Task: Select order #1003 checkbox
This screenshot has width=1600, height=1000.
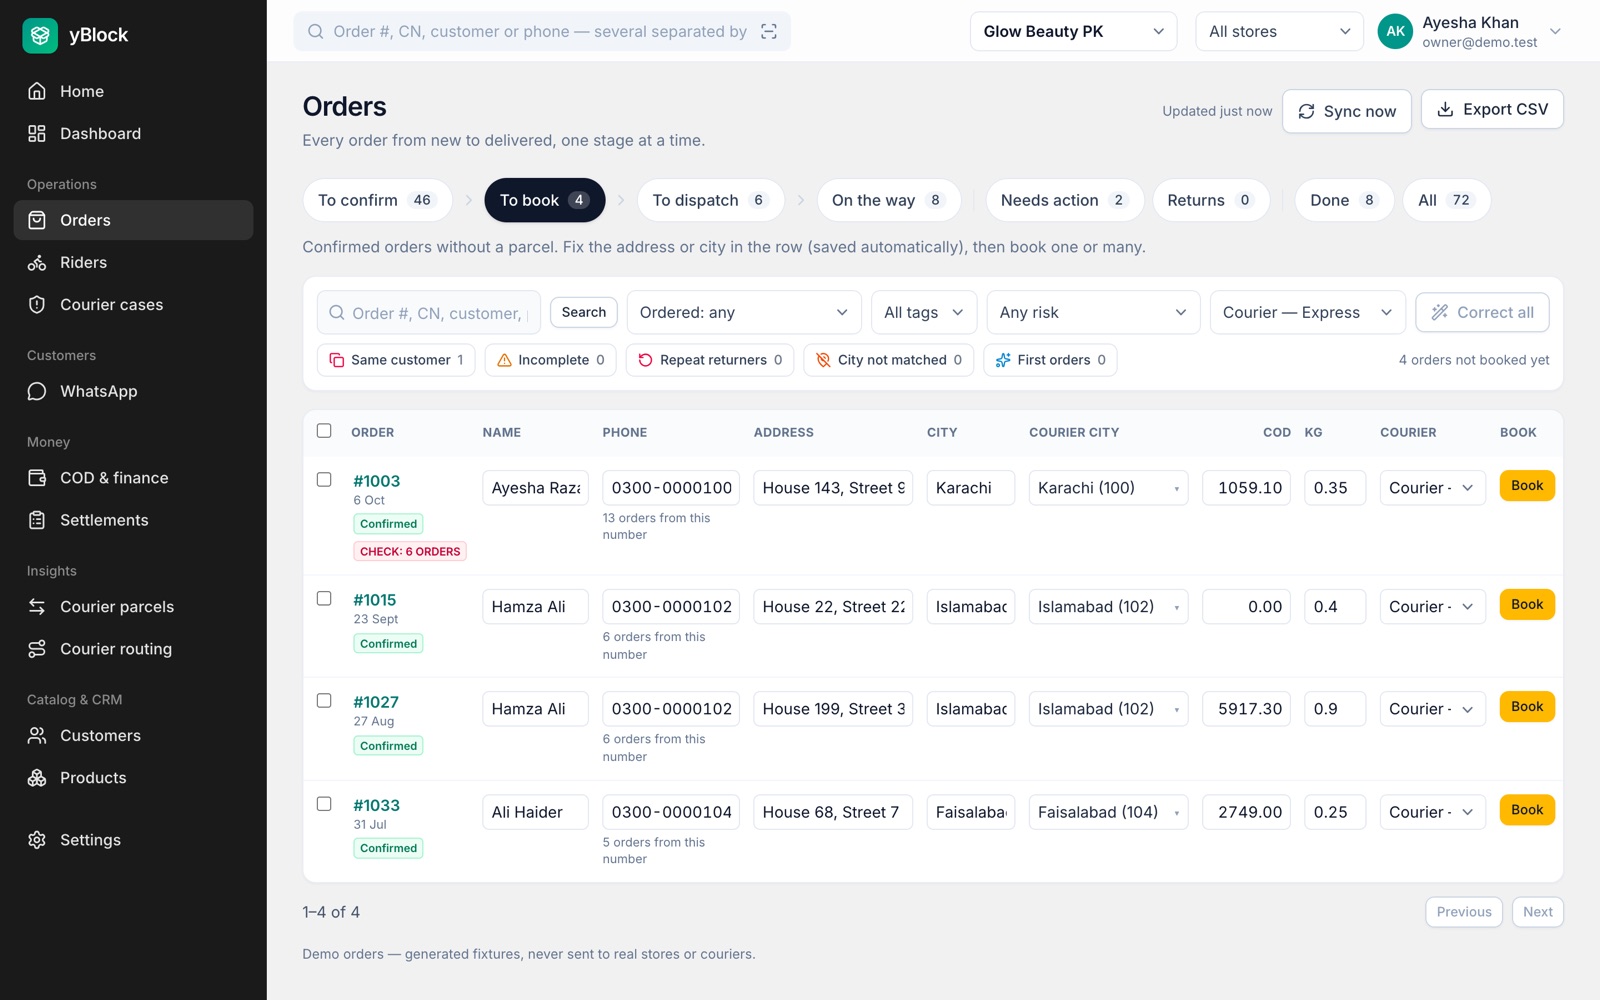Action: click(324, 480)
